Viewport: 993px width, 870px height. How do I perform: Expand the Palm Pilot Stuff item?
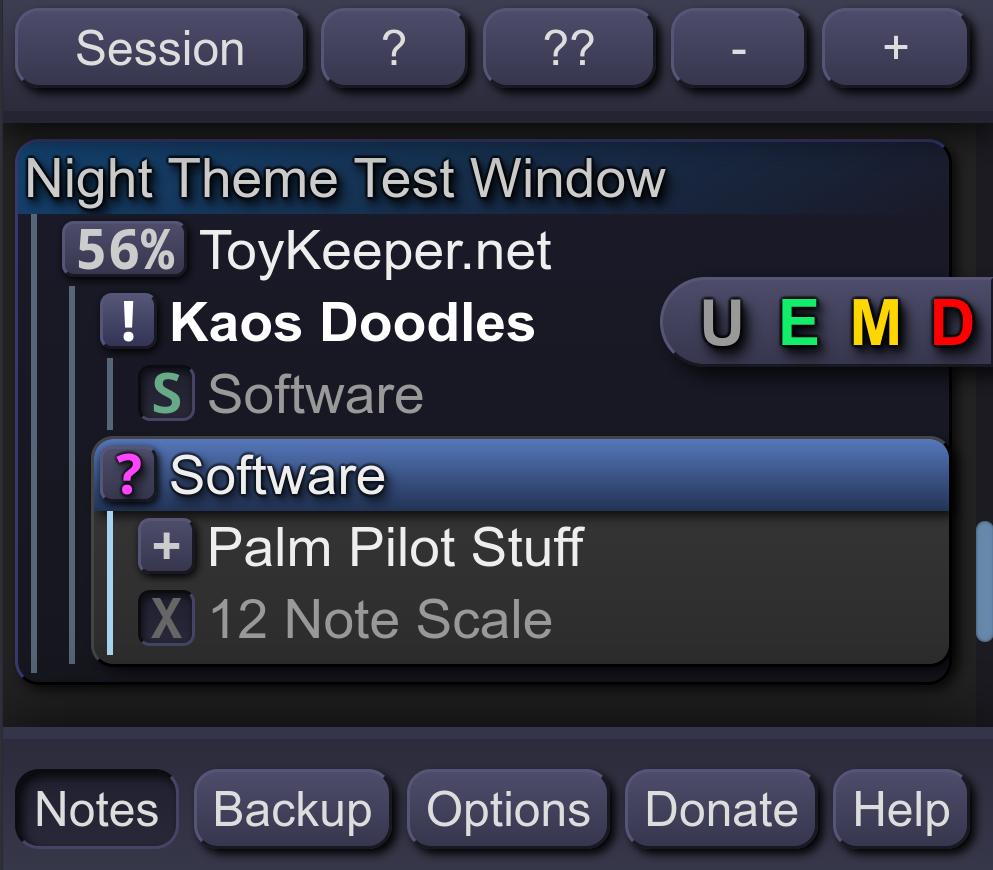[x=166, y=547]
